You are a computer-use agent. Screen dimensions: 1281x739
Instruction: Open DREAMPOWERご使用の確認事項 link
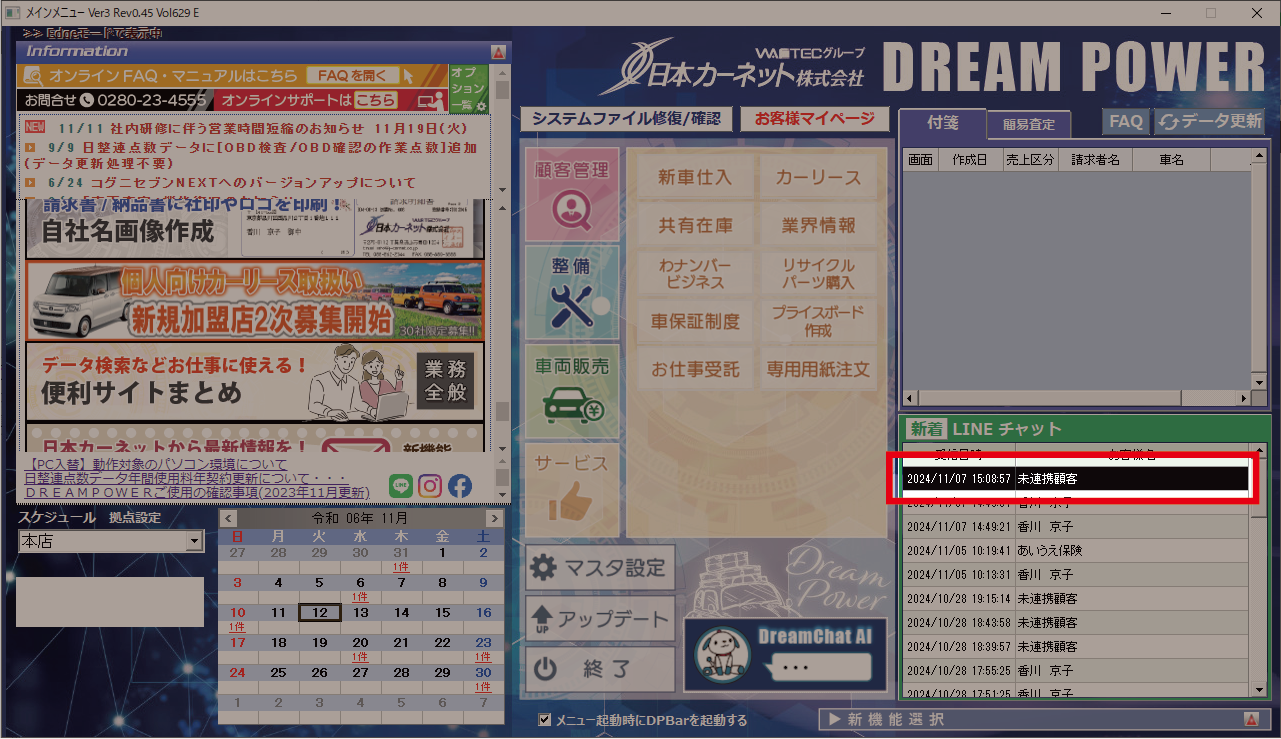pos(196,493)
